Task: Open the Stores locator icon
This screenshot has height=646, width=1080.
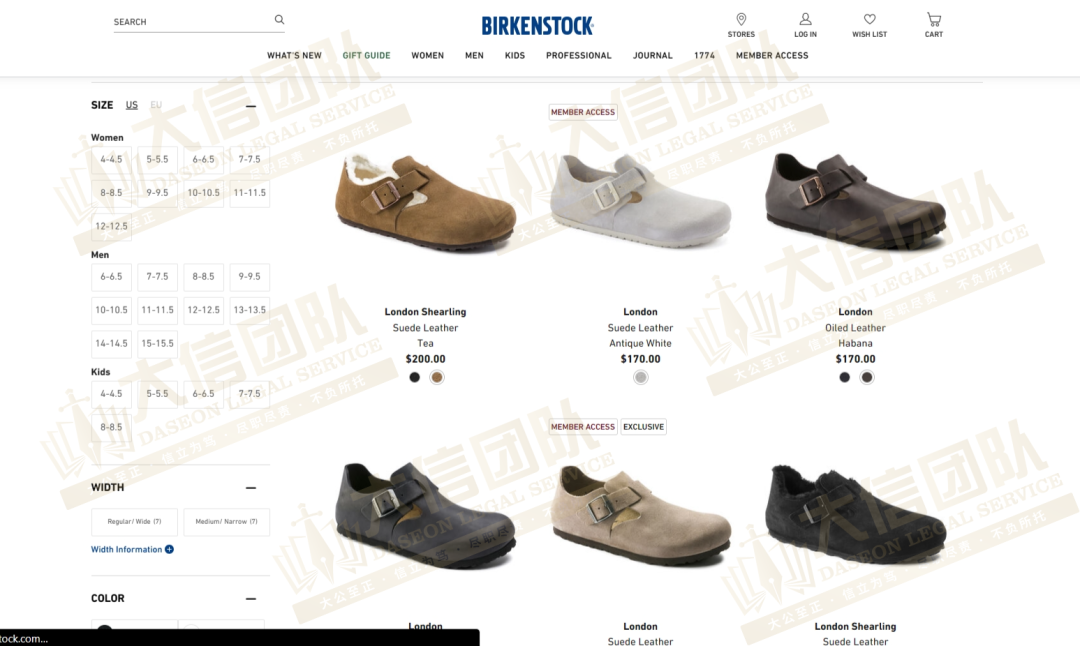Action: (x=741, y=19)
